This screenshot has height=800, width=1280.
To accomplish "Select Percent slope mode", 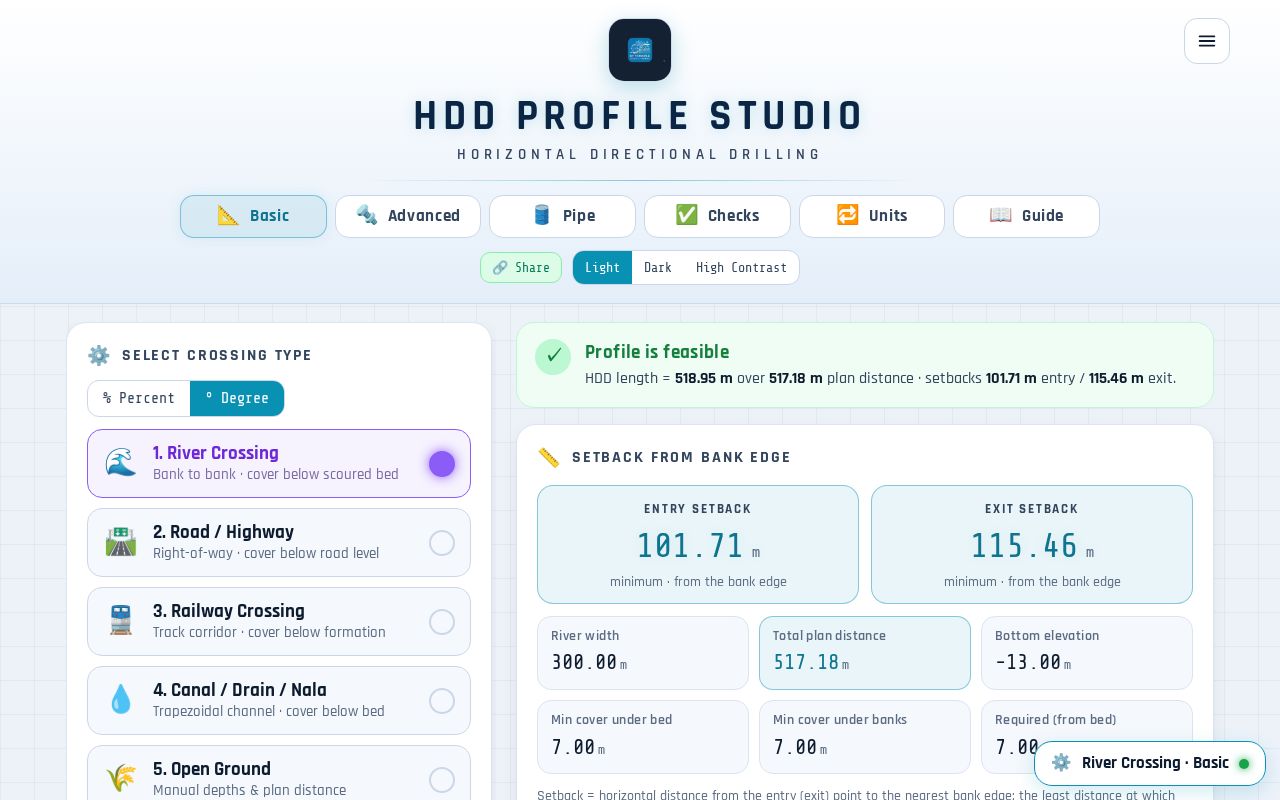I will coord(139,398).
